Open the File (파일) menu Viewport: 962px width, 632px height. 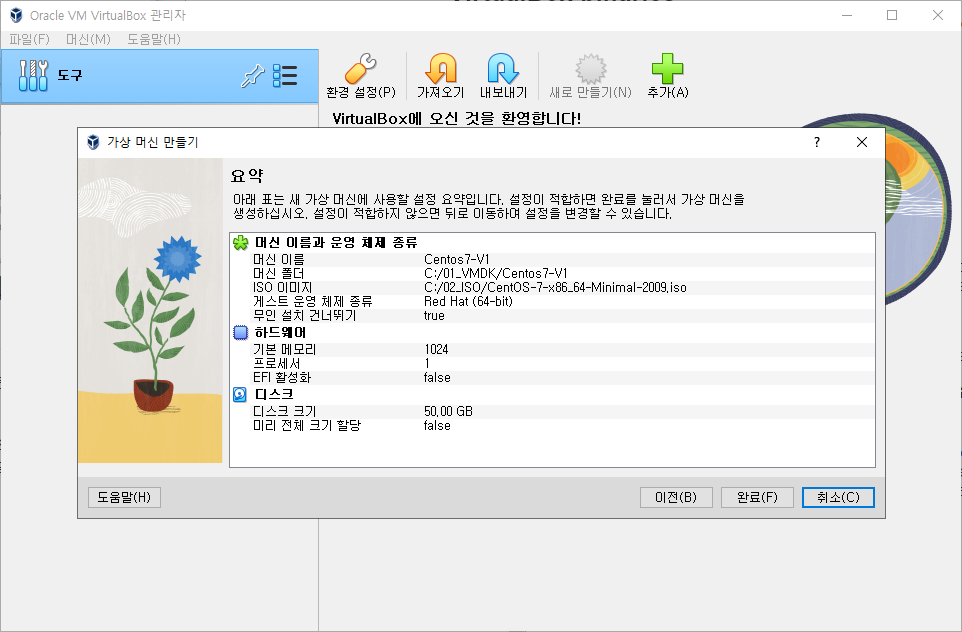pyautogui.click(x=29, y=39)
